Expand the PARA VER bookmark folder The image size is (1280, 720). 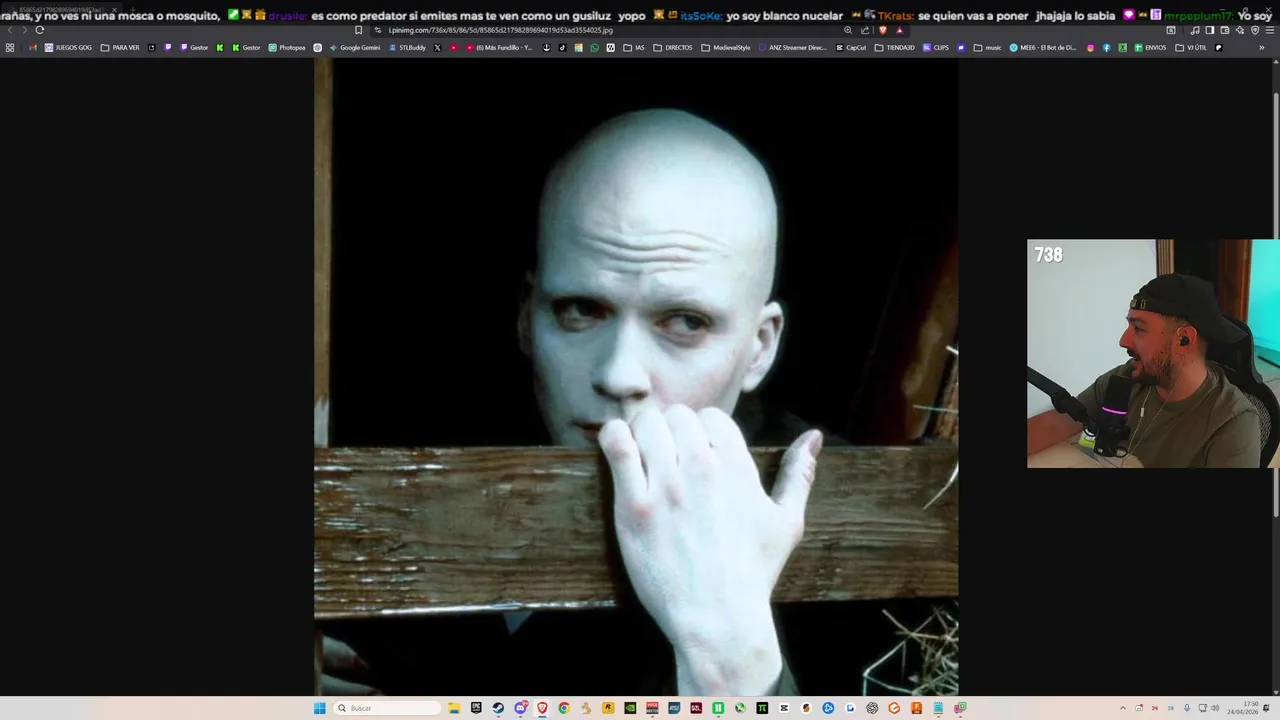pyautogui.click(x=120, y=47)
